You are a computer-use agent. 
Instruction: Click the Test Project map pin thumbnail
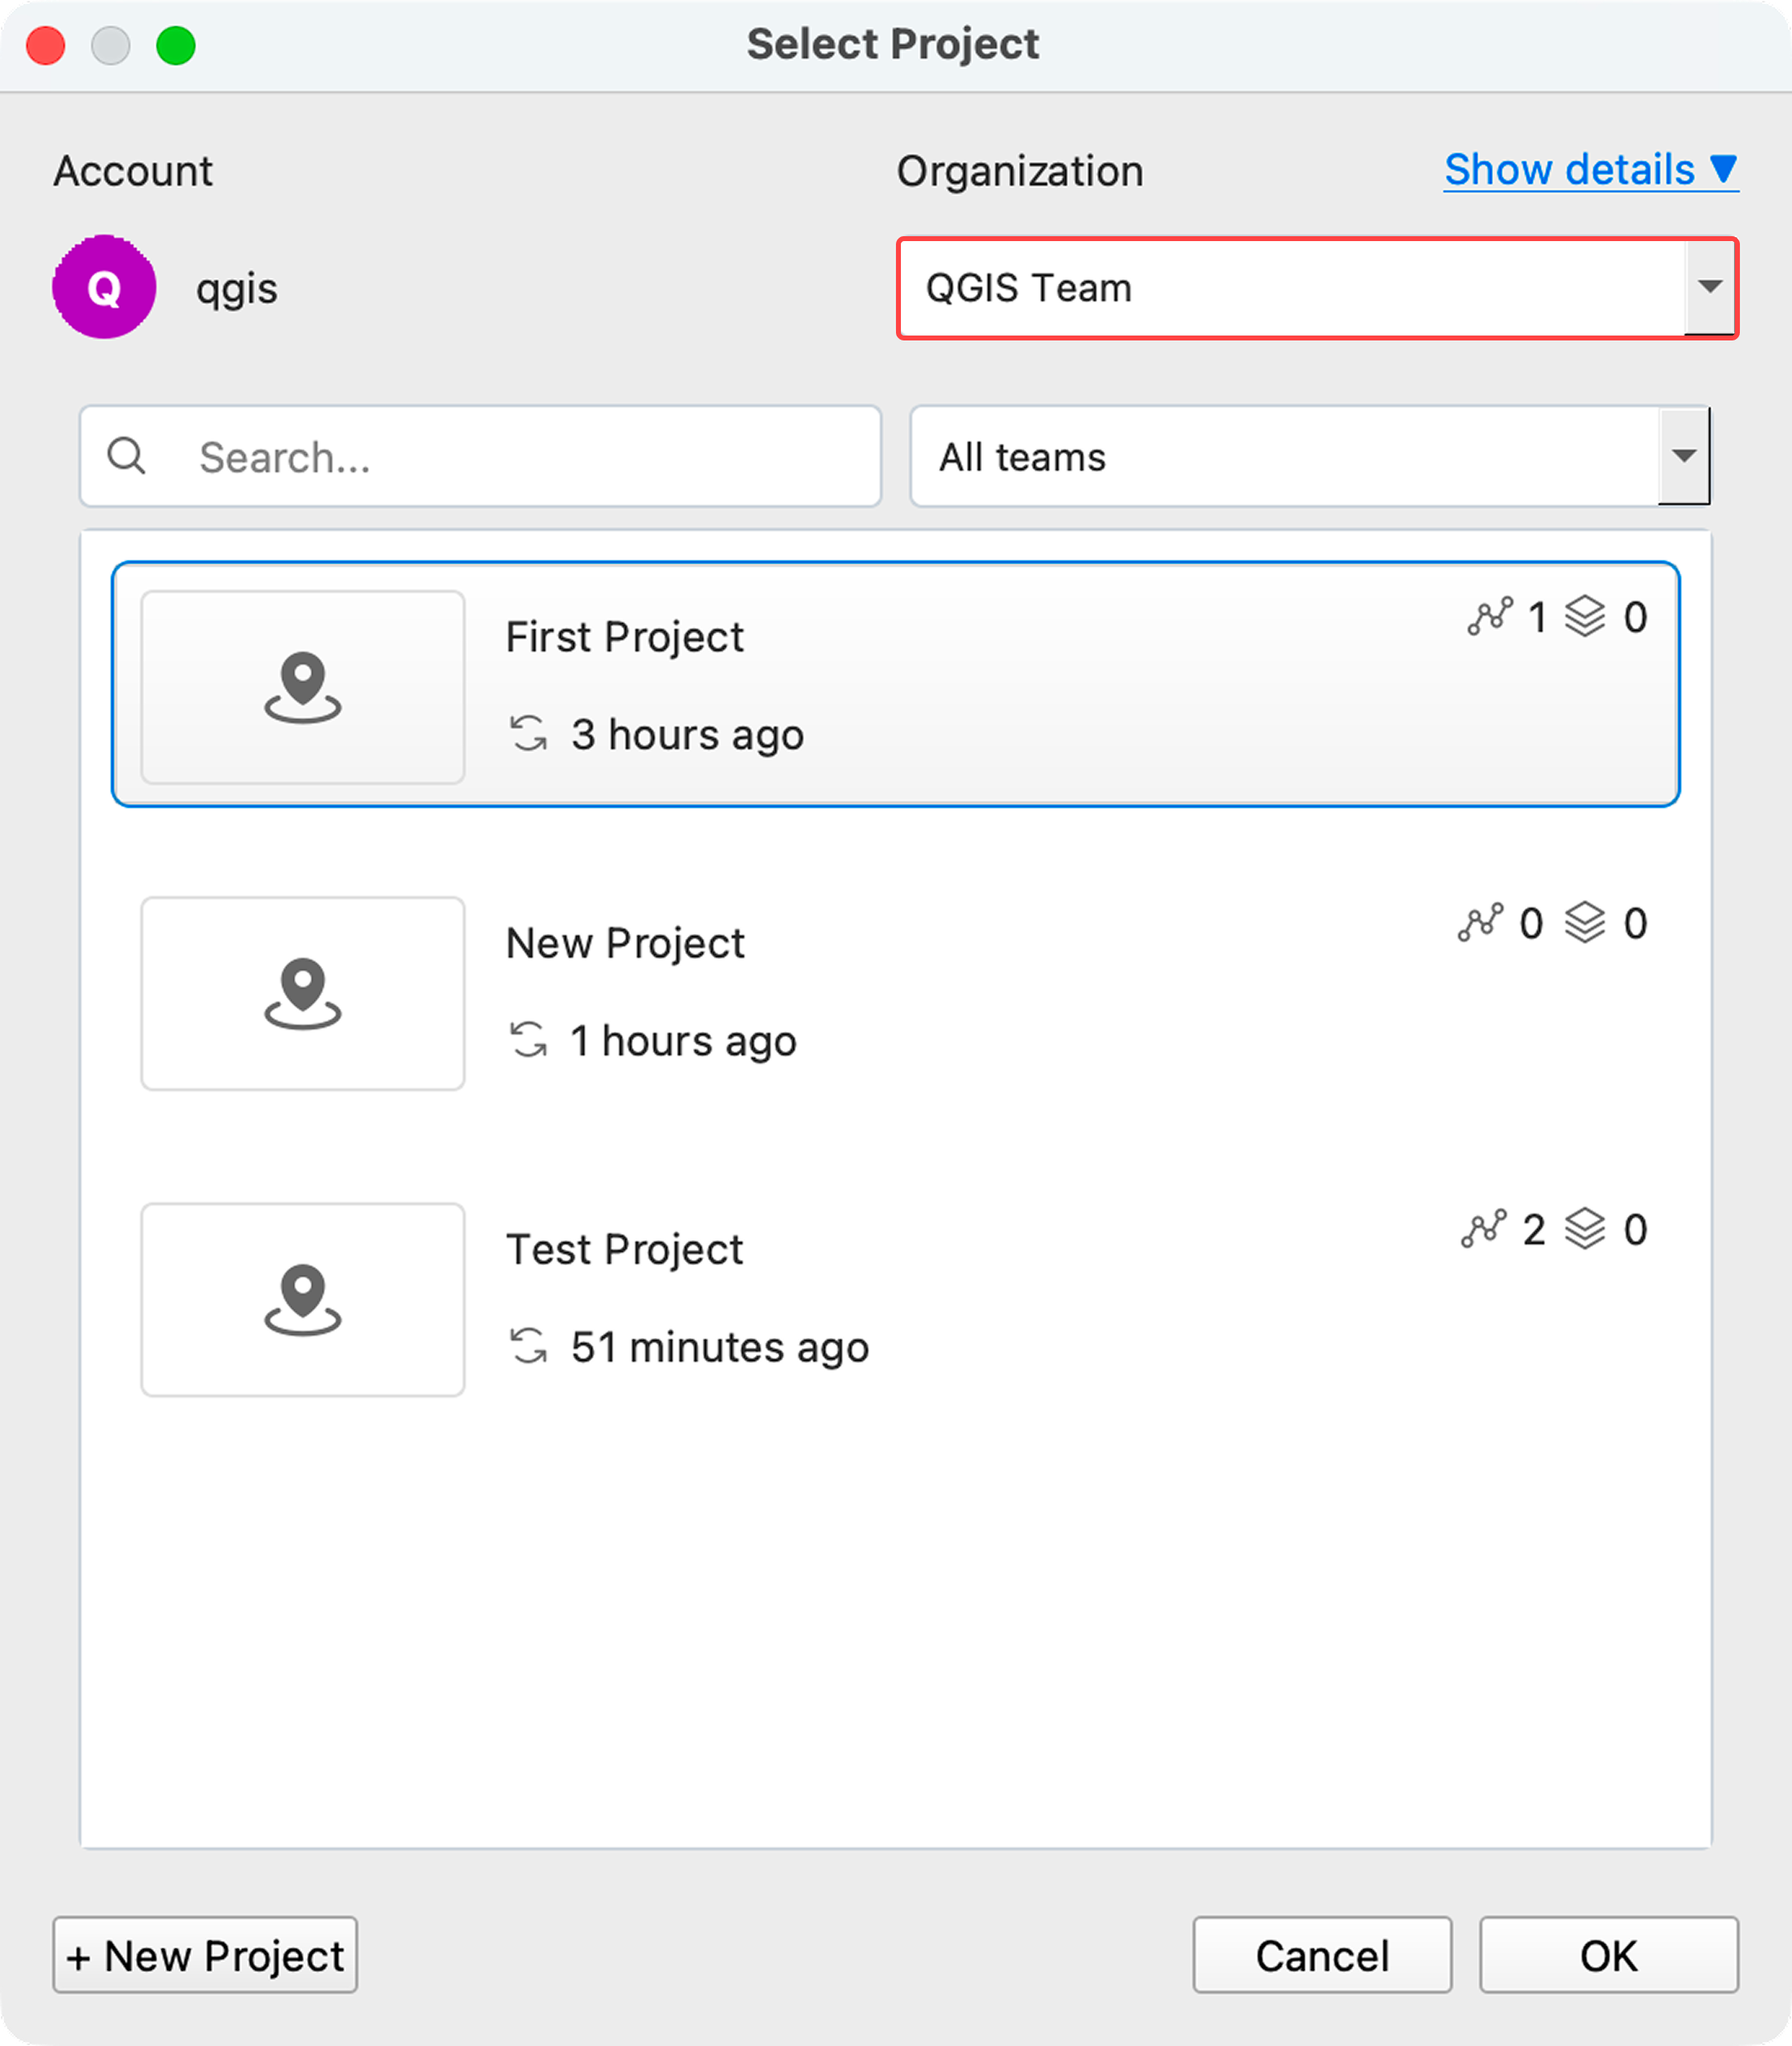pyautogui.click(x=302, y=1300)
